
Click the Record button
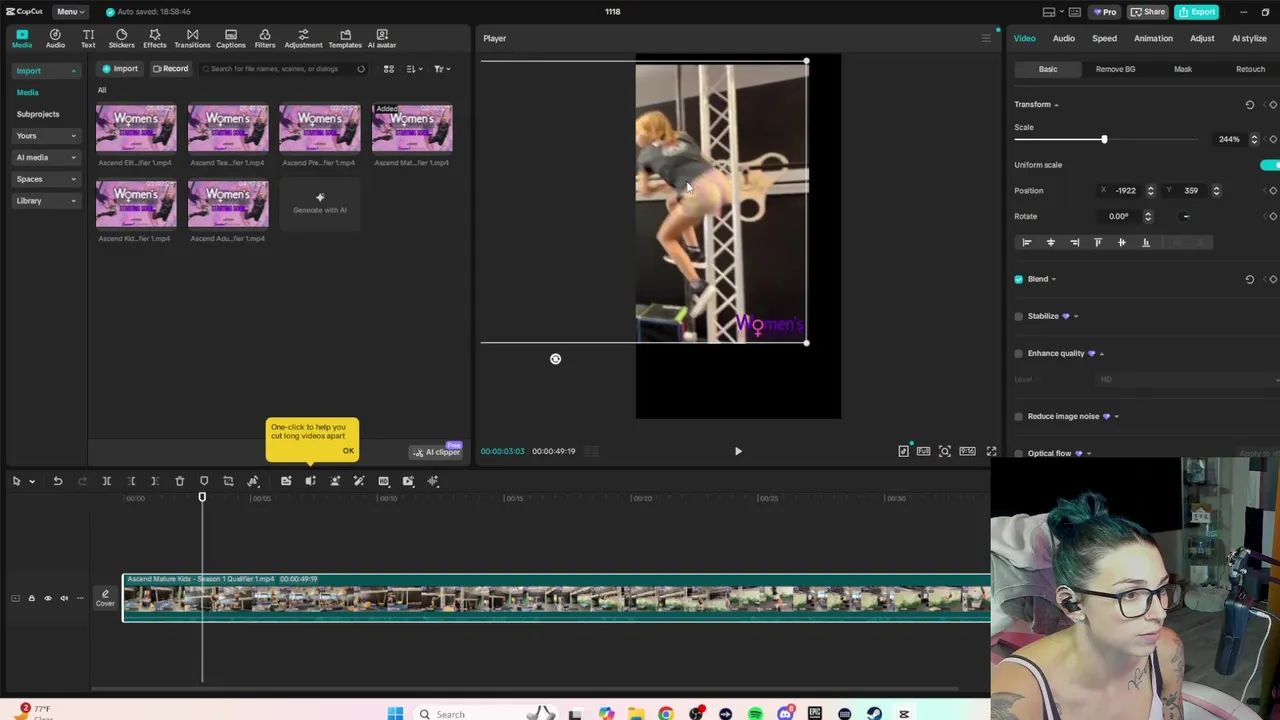pos(170,69)
